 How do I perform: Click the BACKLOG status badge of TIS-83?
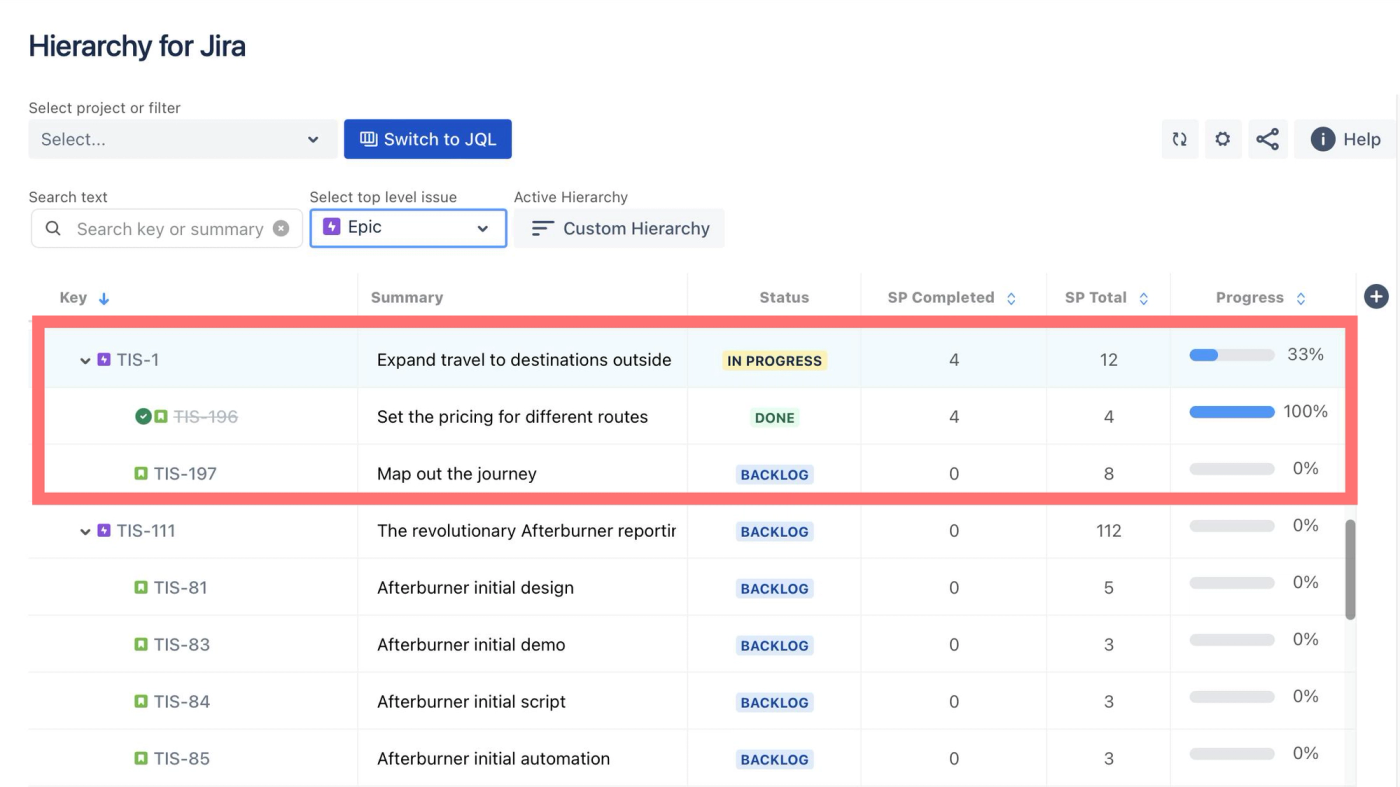(774, 646)
